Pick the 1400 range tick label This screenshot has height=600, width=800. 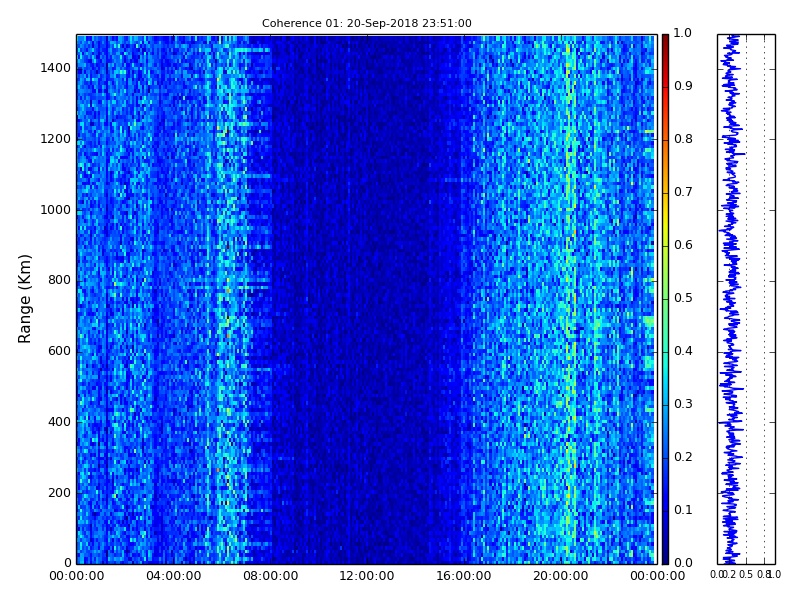pos(56,68)
